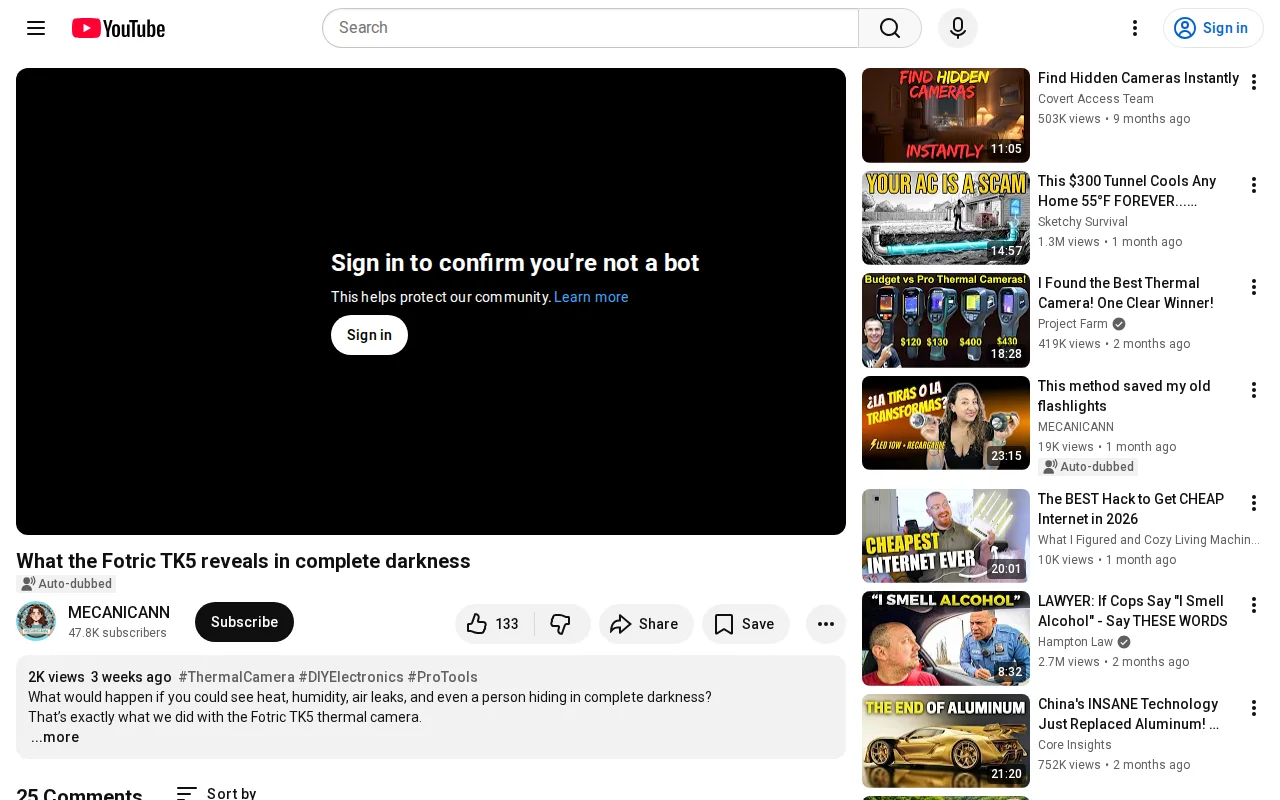
Task: Go to YouTube home via logo
Action: click(118, 28)
